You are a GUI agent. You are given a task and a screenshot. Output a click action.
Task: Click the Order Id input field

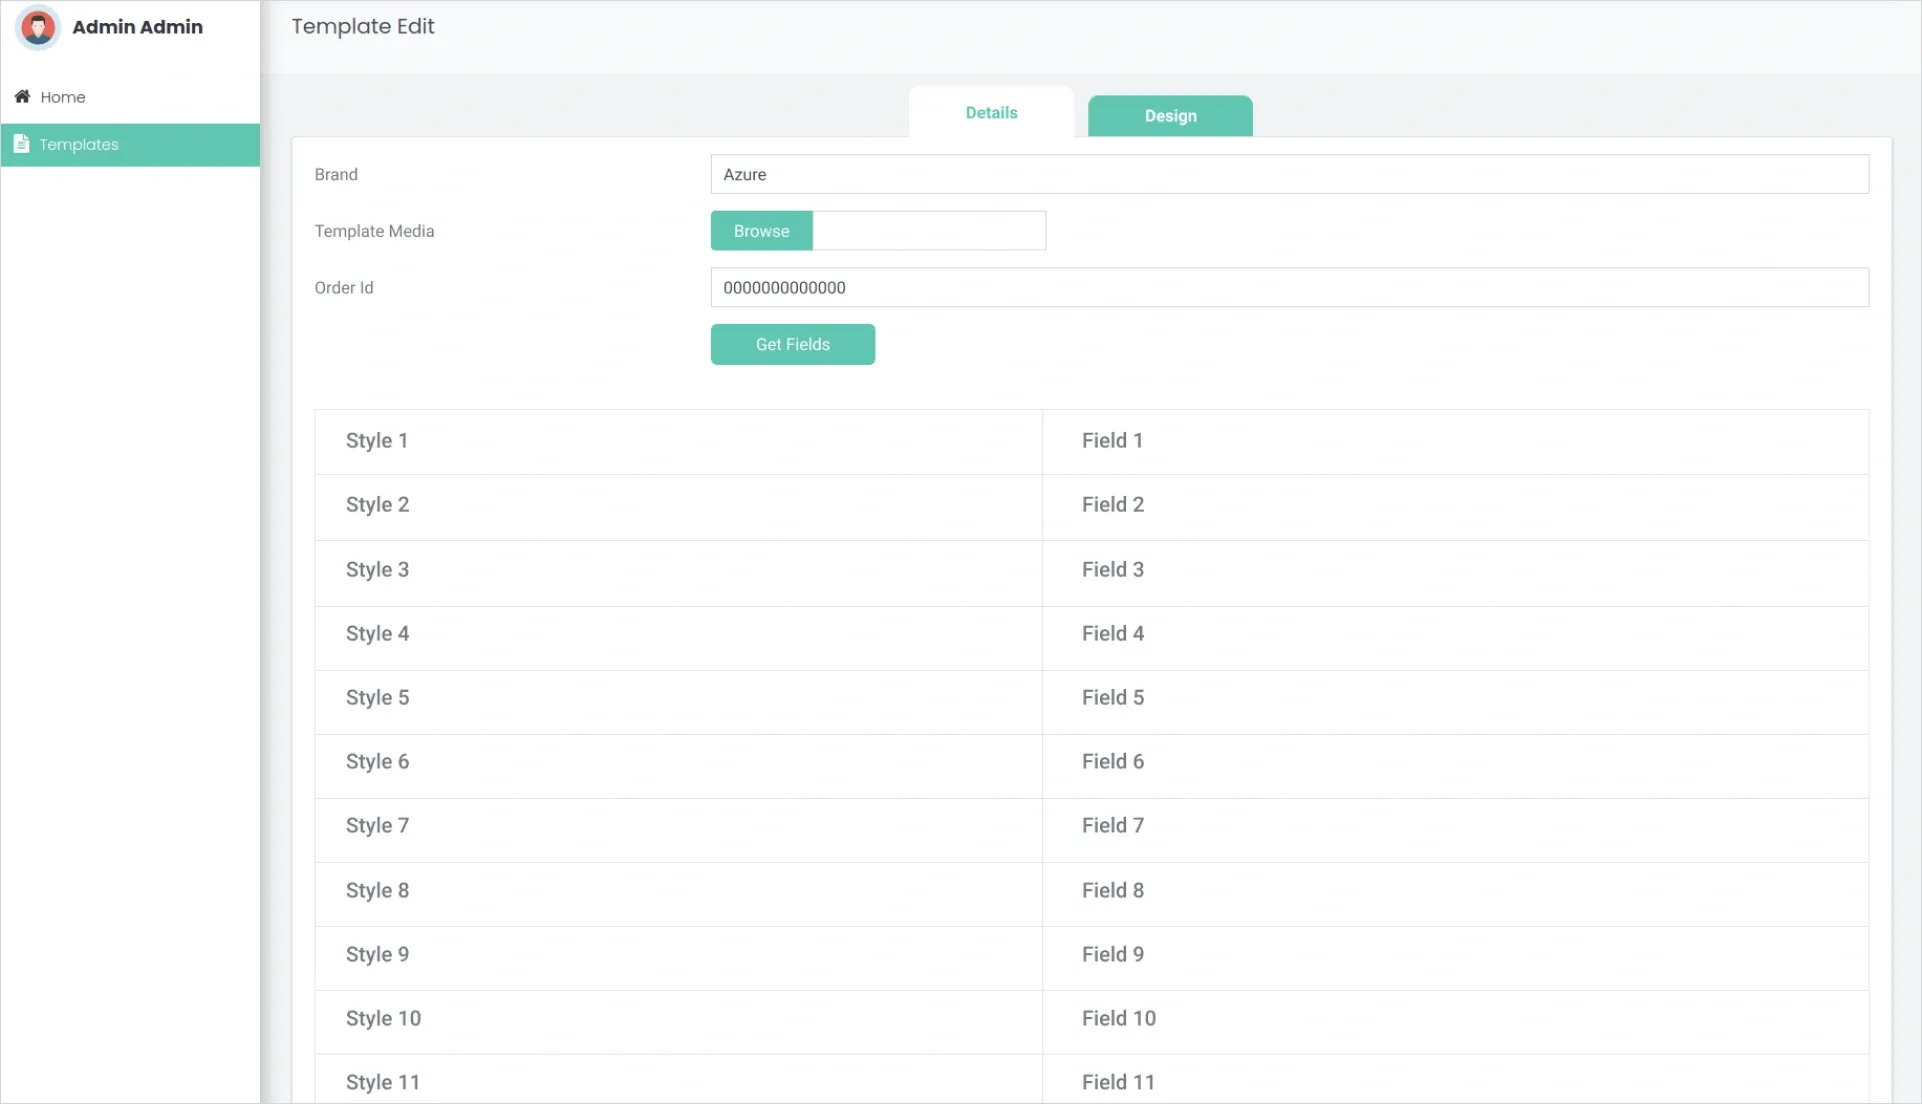click(x=1290, y=287)
